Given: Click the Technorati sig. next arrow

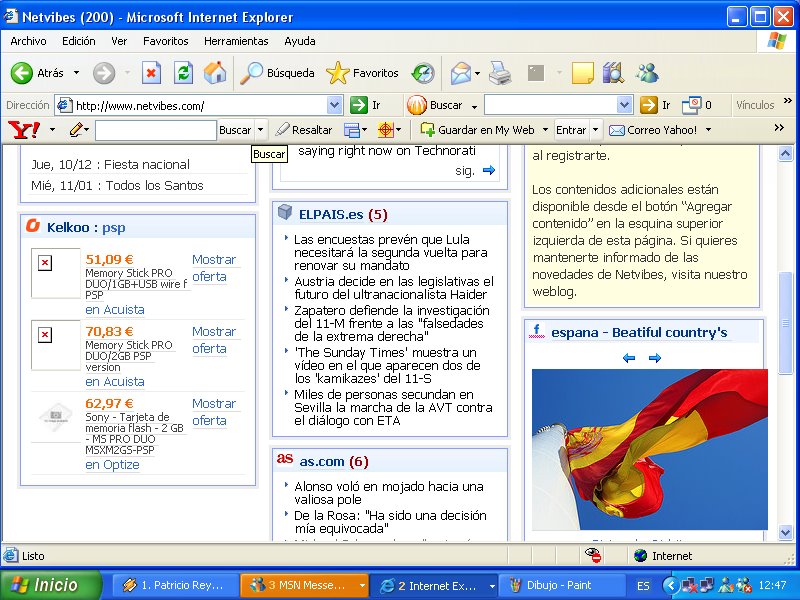Looking at the screenshot, I should tap(489, 170).
